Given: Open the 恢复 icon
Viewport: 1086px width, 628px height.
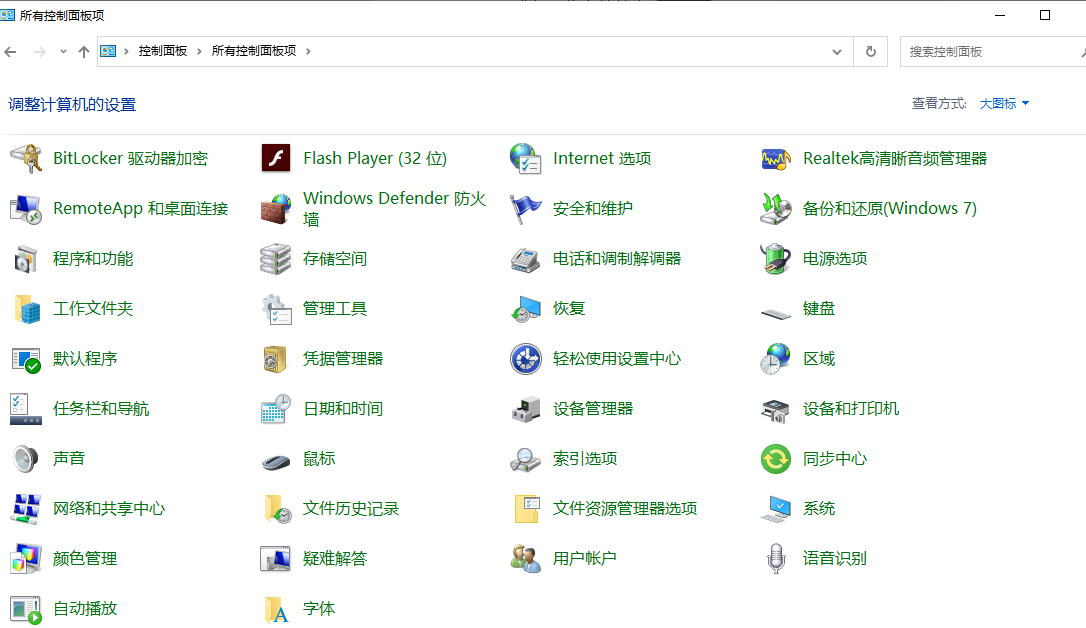Looking at the screenshot, I should coord(526,309).
